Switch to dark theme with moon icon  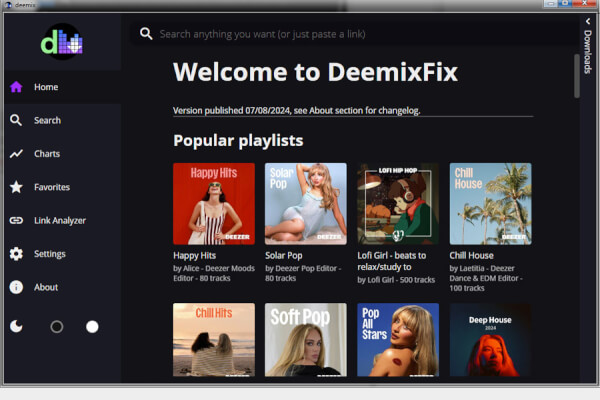(x=16, y=327)
